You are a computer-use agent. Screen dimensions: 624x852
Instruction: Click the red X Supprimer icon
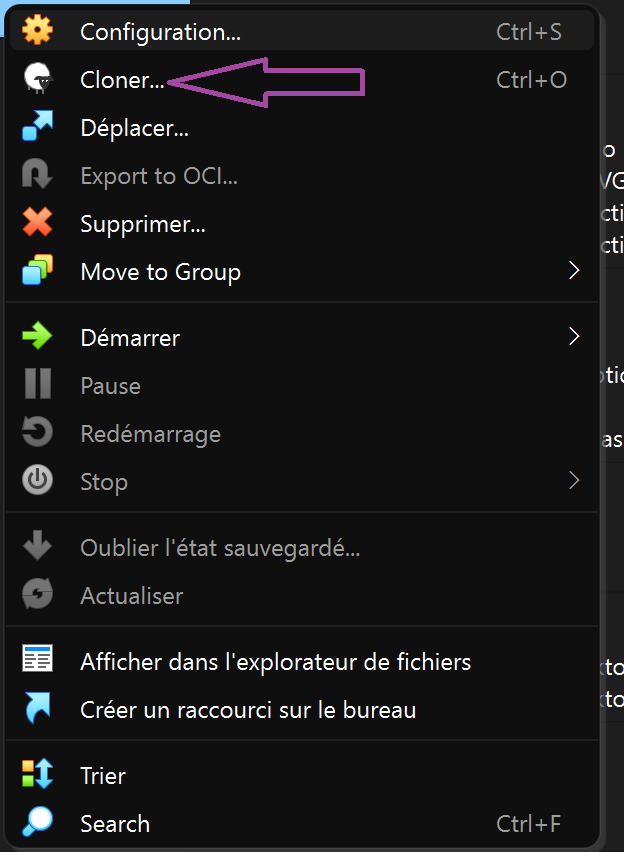click(x=37, y=223)
